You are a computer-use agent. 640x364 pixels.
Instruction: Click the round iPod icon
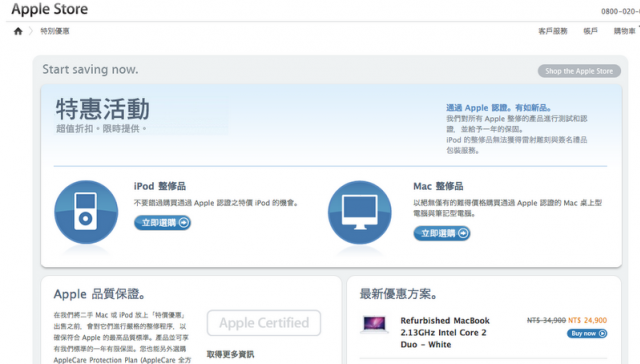[86, 212]
